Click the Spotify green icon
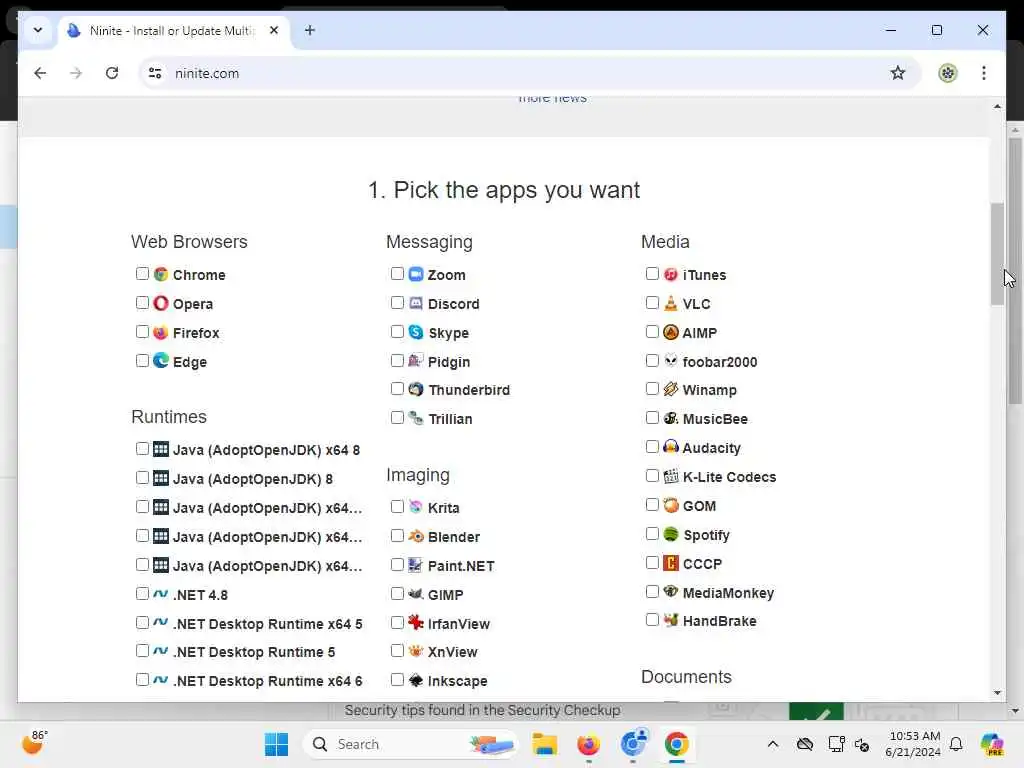 click(671, 534)
